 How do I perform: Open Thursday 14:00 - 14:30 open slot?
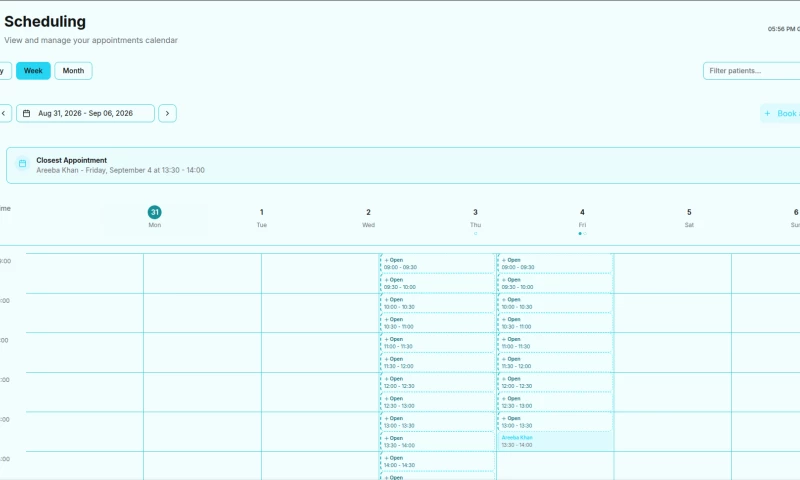tap(437, 462)
